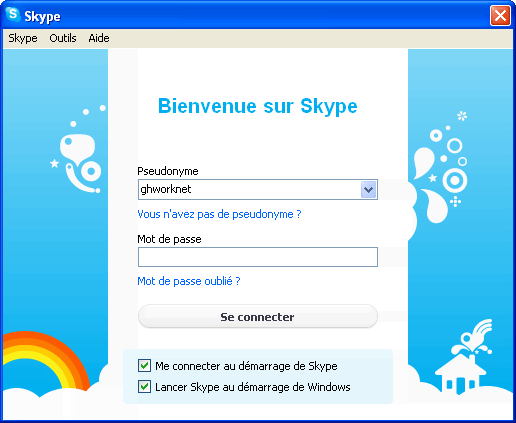
Task: Click the speech bubble decoration on left
Action: coord(77,148)
